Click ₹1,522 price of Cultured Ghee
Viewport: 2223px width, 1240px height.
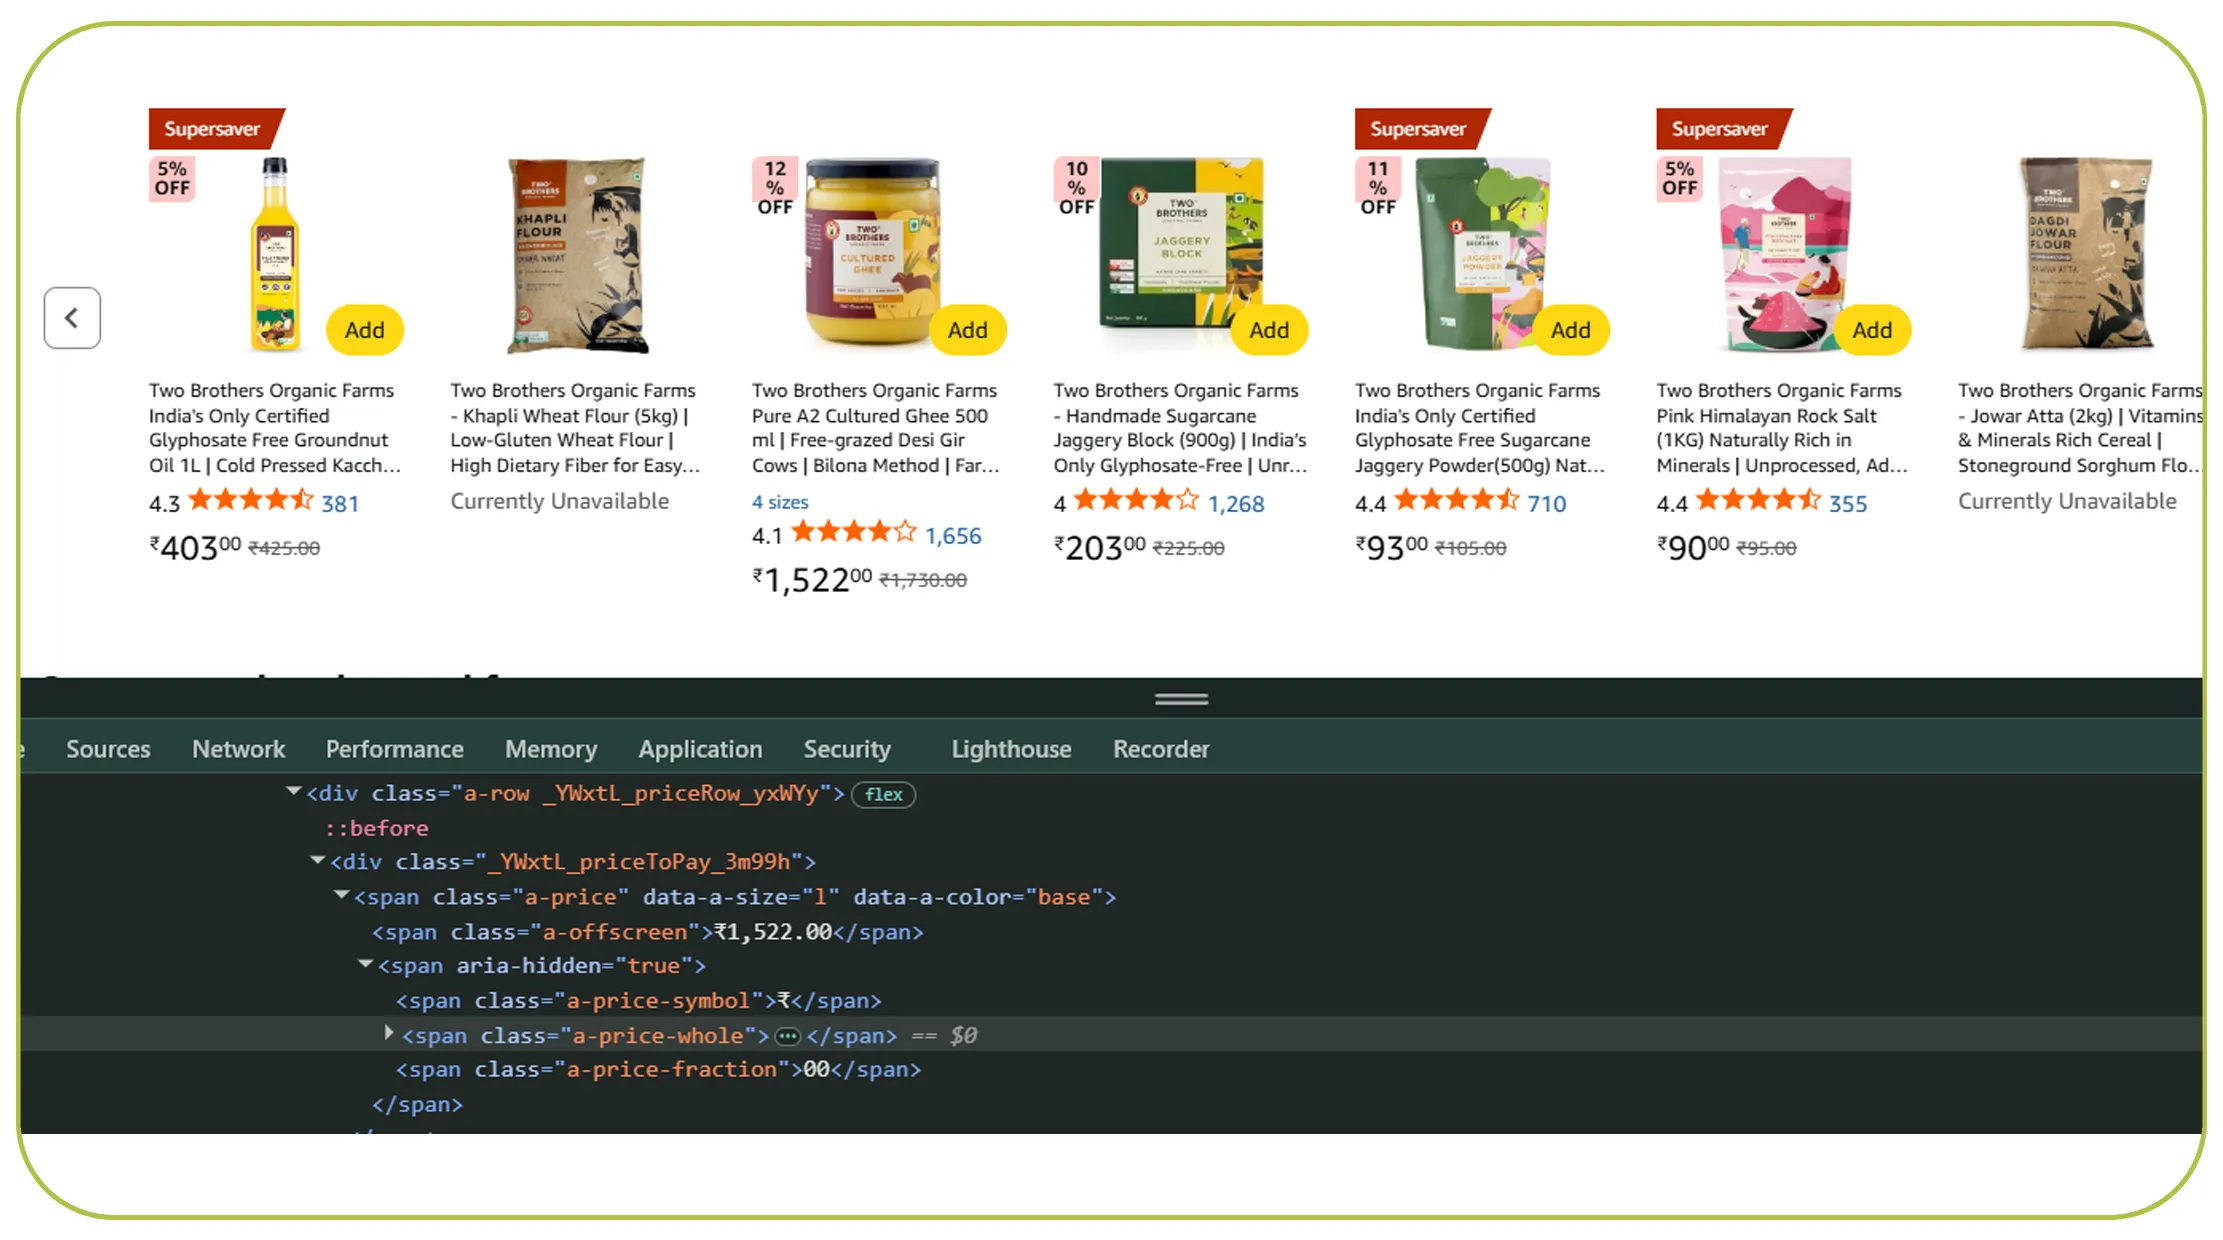point(812,579)
